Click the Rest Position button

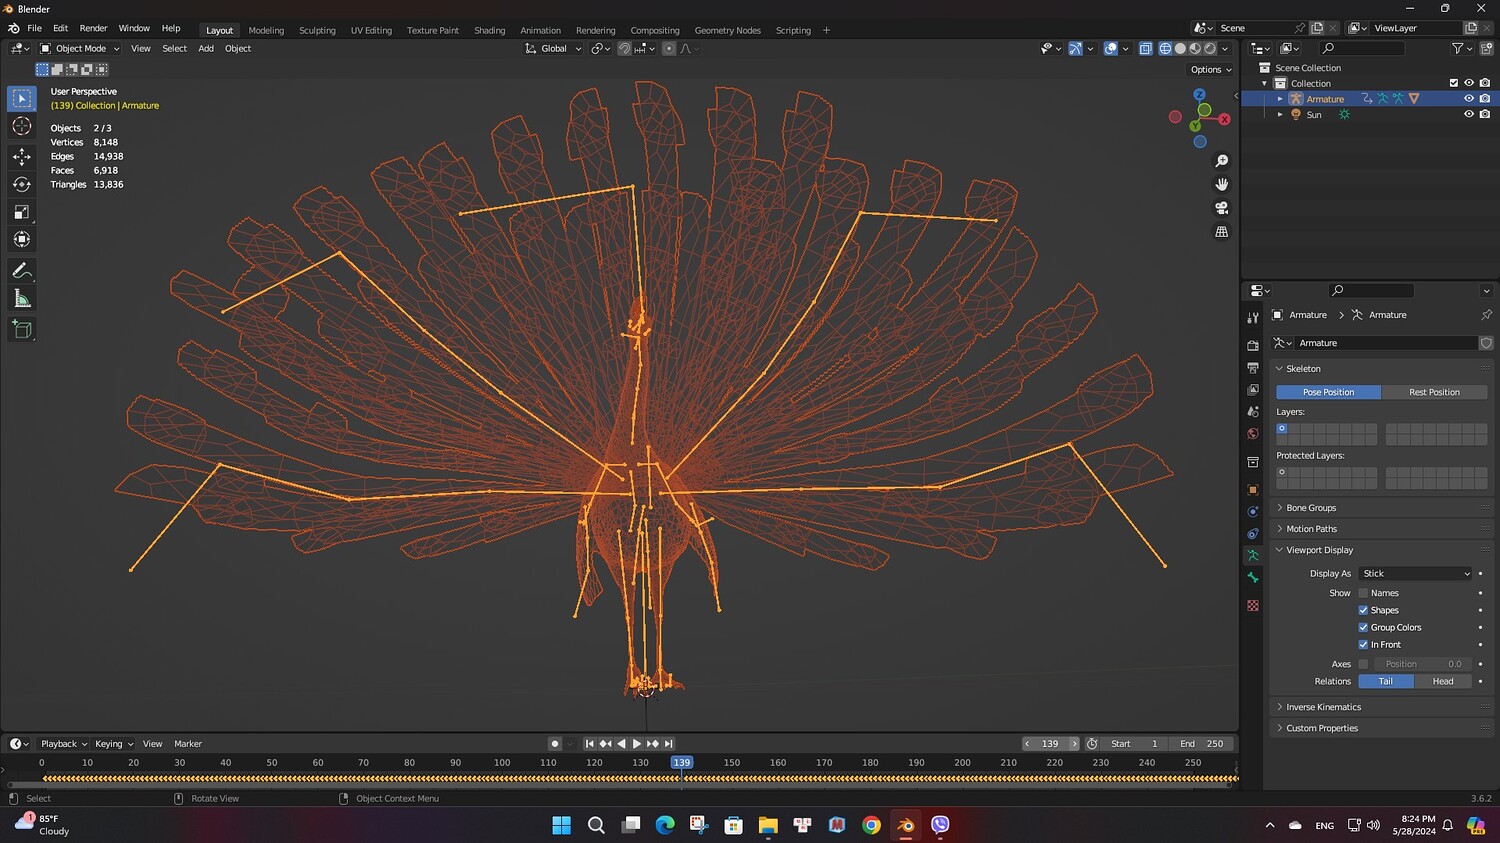point(1433,392)
